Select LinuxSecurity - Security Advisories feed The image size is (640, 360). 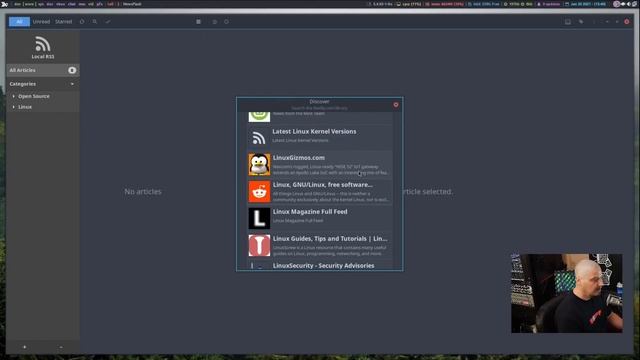click(x=320, y=265)
